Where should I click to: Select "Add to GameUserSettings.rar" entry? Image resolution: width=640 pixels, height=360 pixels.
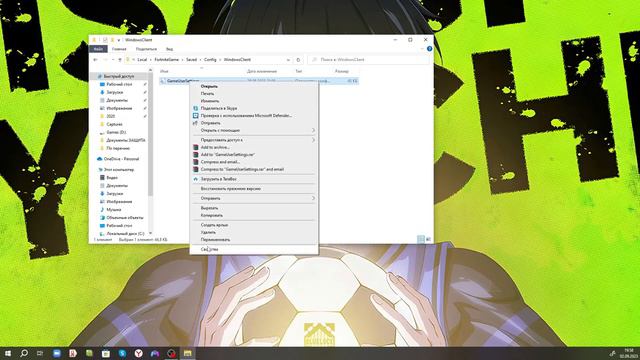click(228, 155)
